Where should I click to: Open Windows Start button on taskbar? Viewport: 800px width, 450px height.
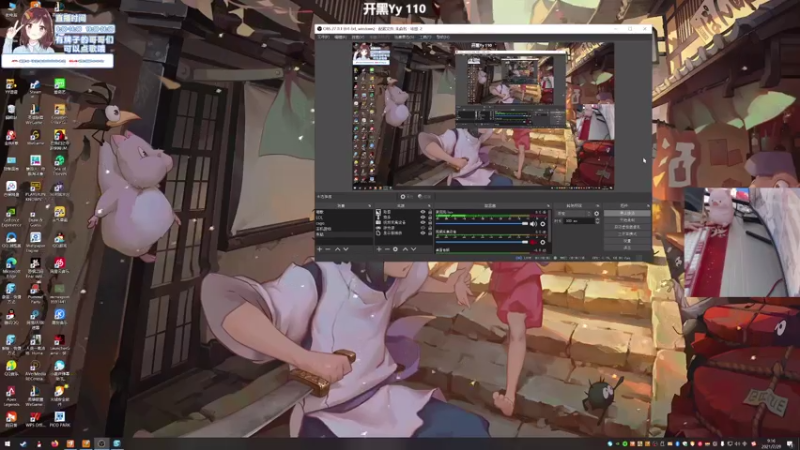click(x=7, y=444)
